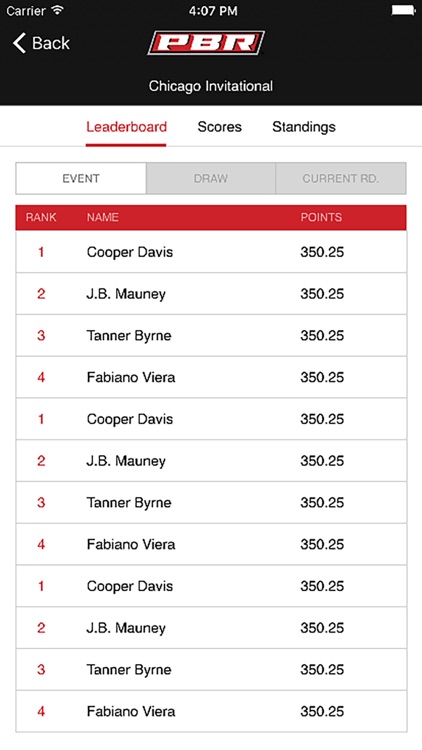Open the Leaderboard tab
422x750 pixels.
tap(126, 127)
